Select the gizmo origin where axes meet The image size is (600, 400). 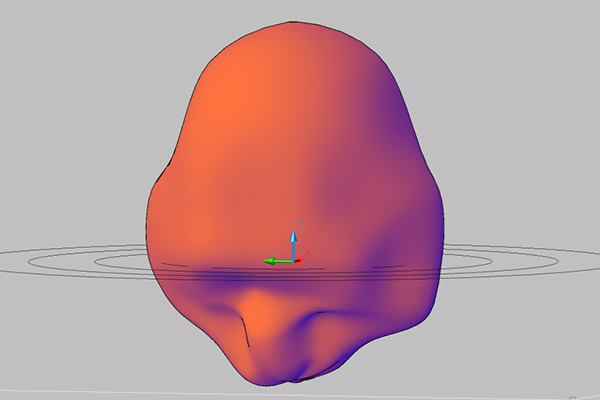coord(293,262)
